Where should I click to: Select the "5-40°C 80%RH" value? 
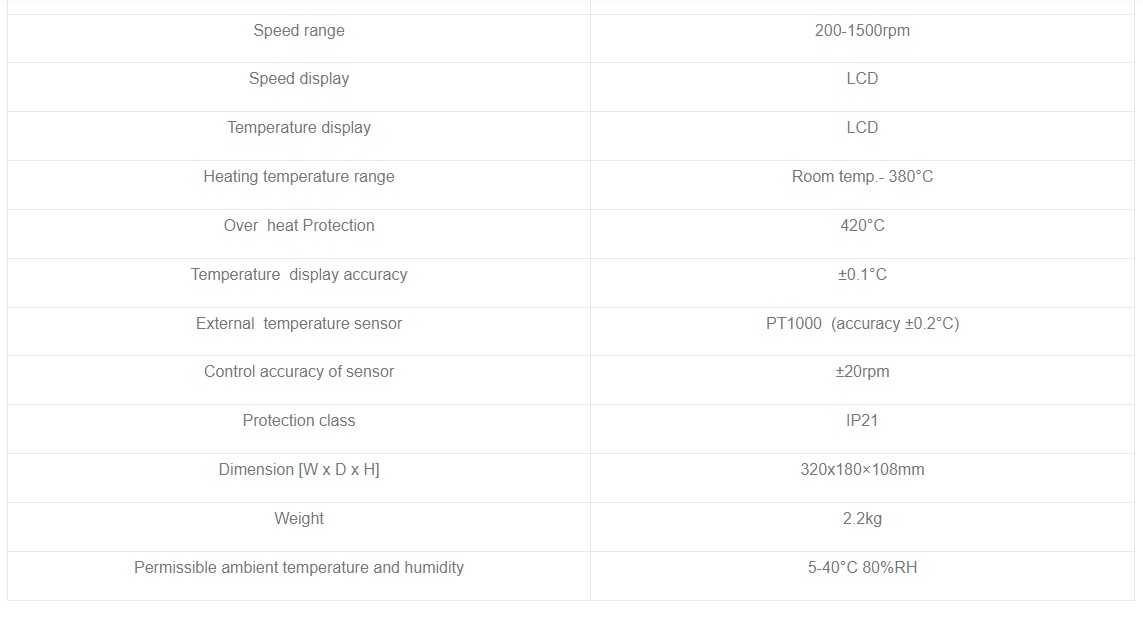coord(862,568)
